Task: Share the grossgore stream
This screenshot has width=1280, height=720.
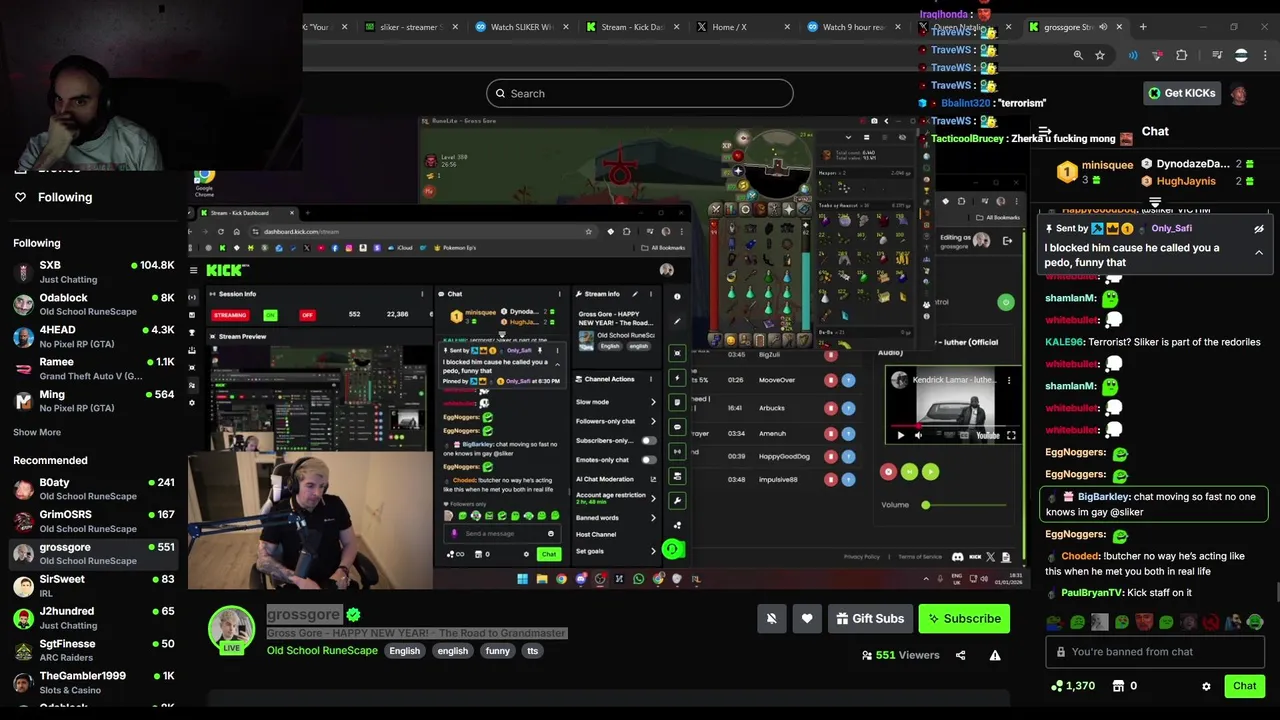Action: point(960,655)
